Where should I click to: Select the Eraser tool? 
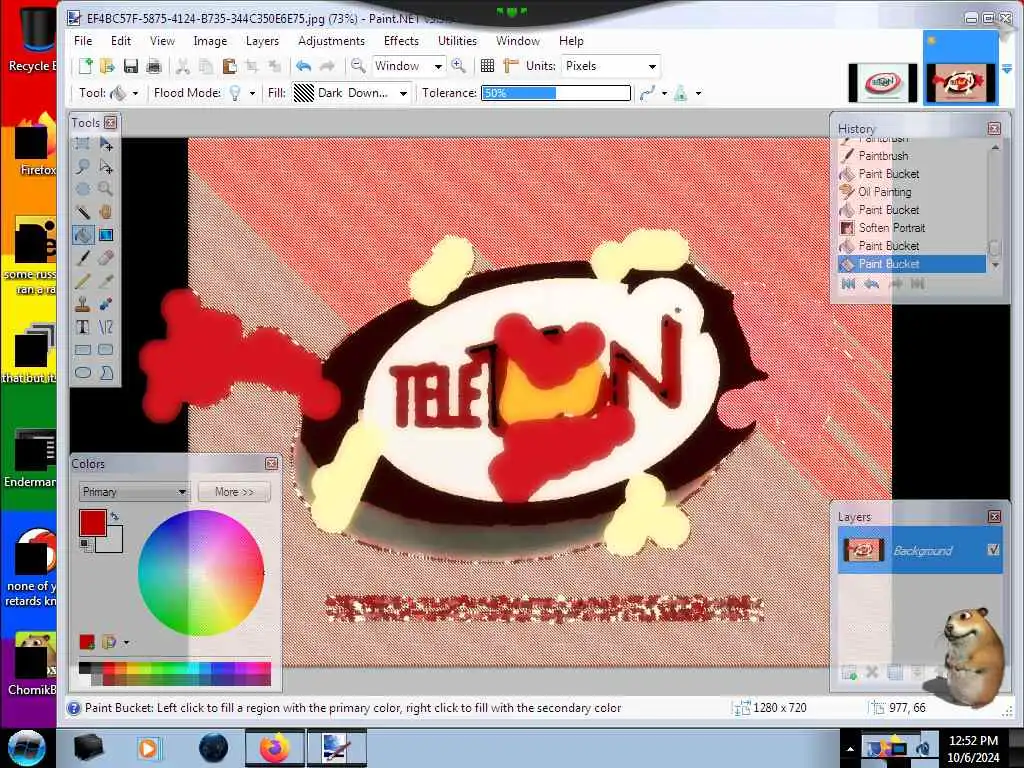click(x=106, y=258)
